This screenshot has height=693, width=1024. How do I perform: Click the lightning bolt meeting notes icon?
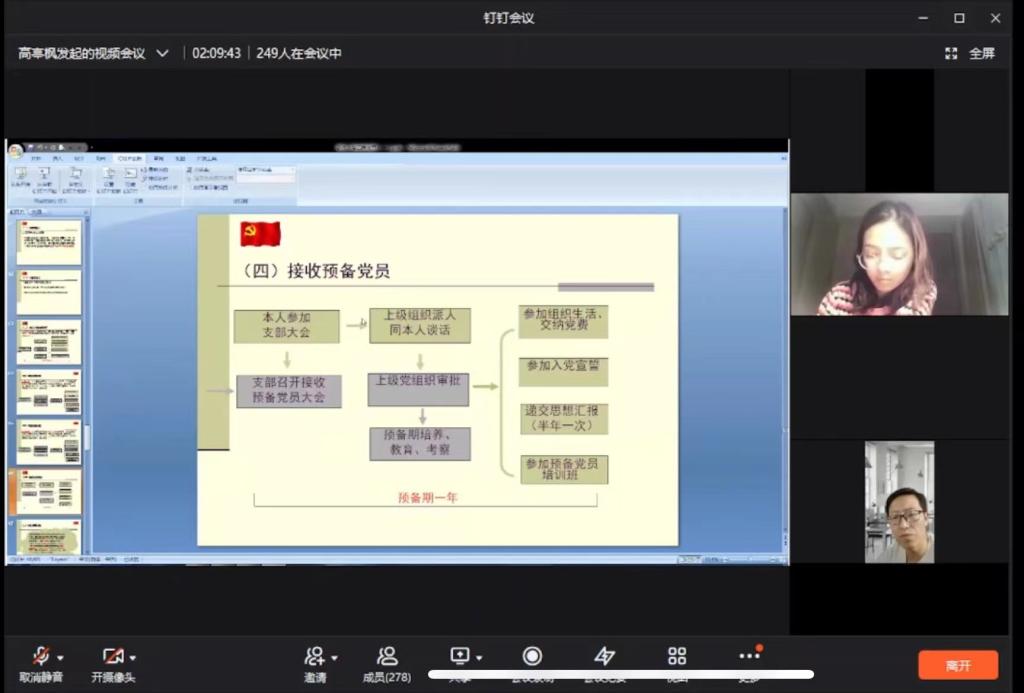[x=605, y=656]
